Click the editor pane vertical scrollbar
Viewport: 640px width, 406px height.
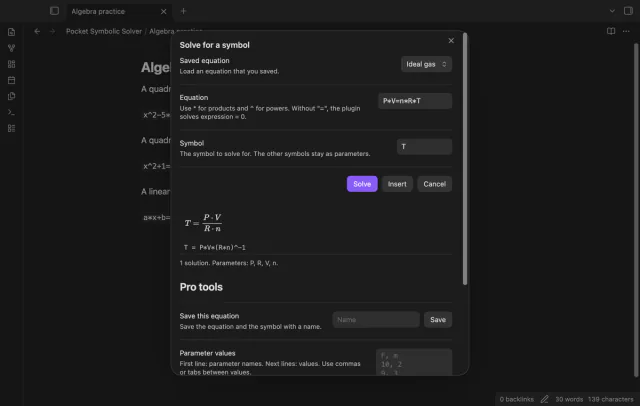coord(636,210)
